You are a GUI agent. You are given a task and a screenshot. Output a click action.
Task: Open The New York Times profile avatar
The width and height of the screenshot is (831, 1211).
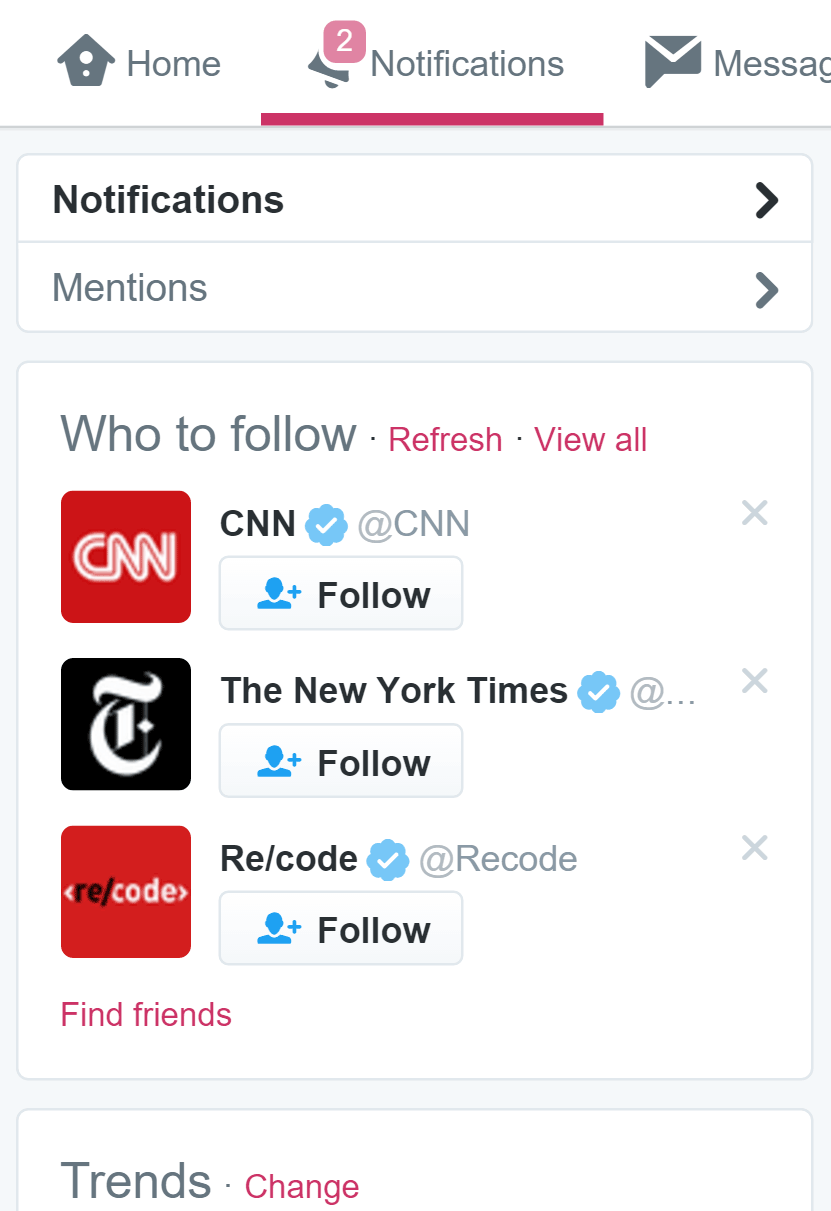click(126, 724)
